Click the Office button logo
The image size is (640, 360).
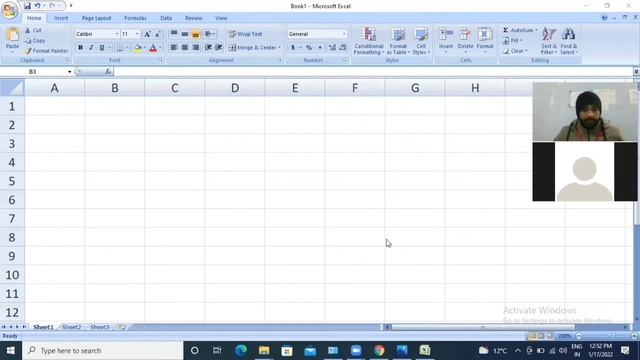tap(9, 10)
